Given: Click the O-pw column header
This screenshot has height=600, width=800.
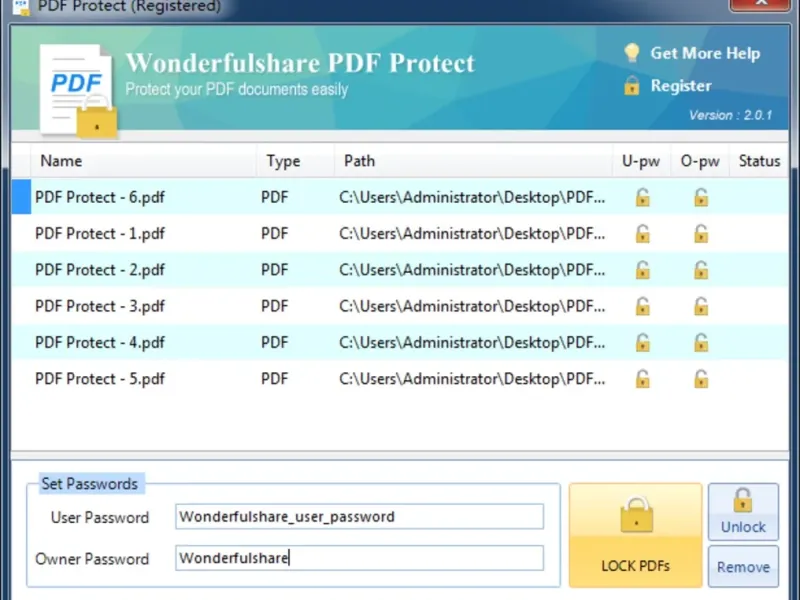Looking at the screenshot, I should coord(699,161).
